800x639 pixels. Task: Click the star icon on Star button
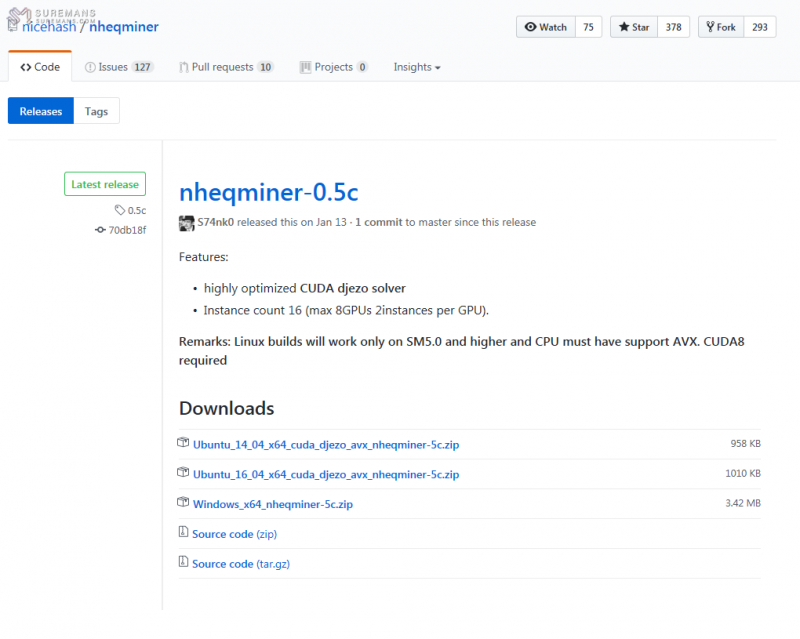[x=624, y=27]
